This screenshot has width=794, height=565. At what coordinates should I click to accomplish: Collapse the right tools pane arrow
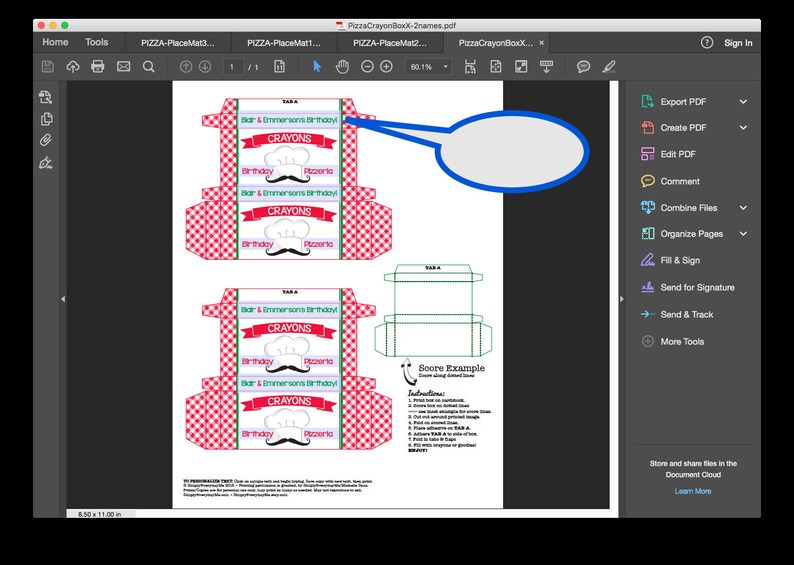click(x=622, y=299)
